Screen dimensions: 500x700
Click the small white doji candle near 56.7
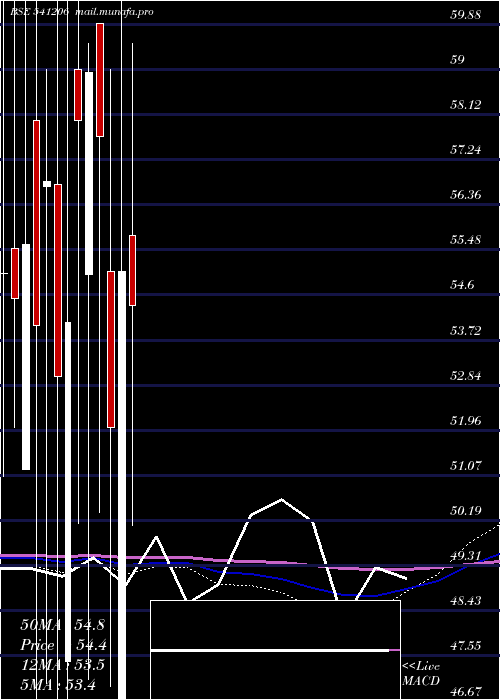pos(47,183)
